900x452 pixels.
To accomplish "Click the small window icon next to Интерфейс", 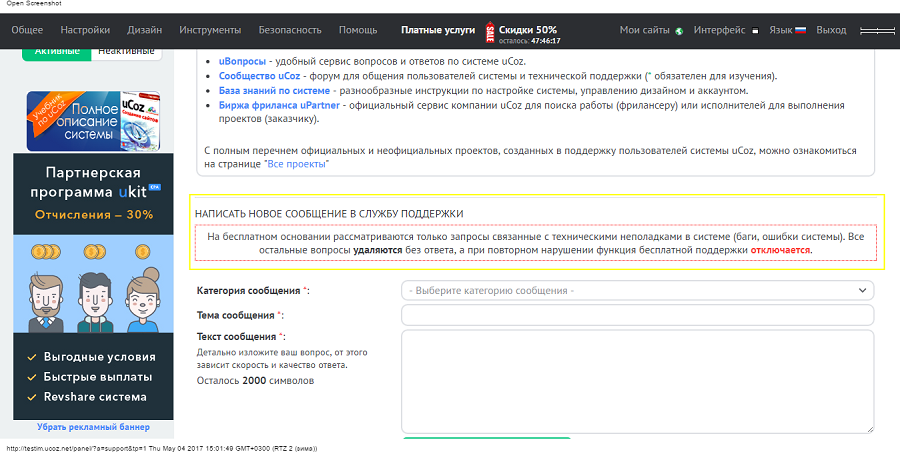I will [755, 31].
